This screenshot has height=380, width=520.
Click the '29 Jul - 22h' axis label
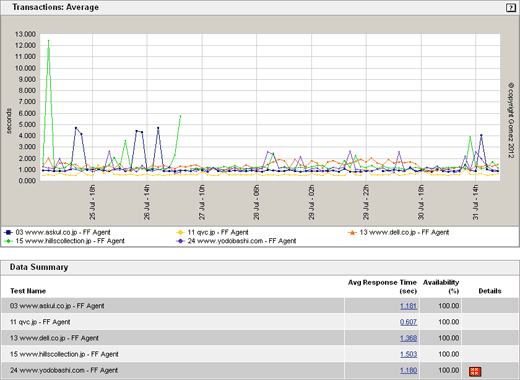366,202
